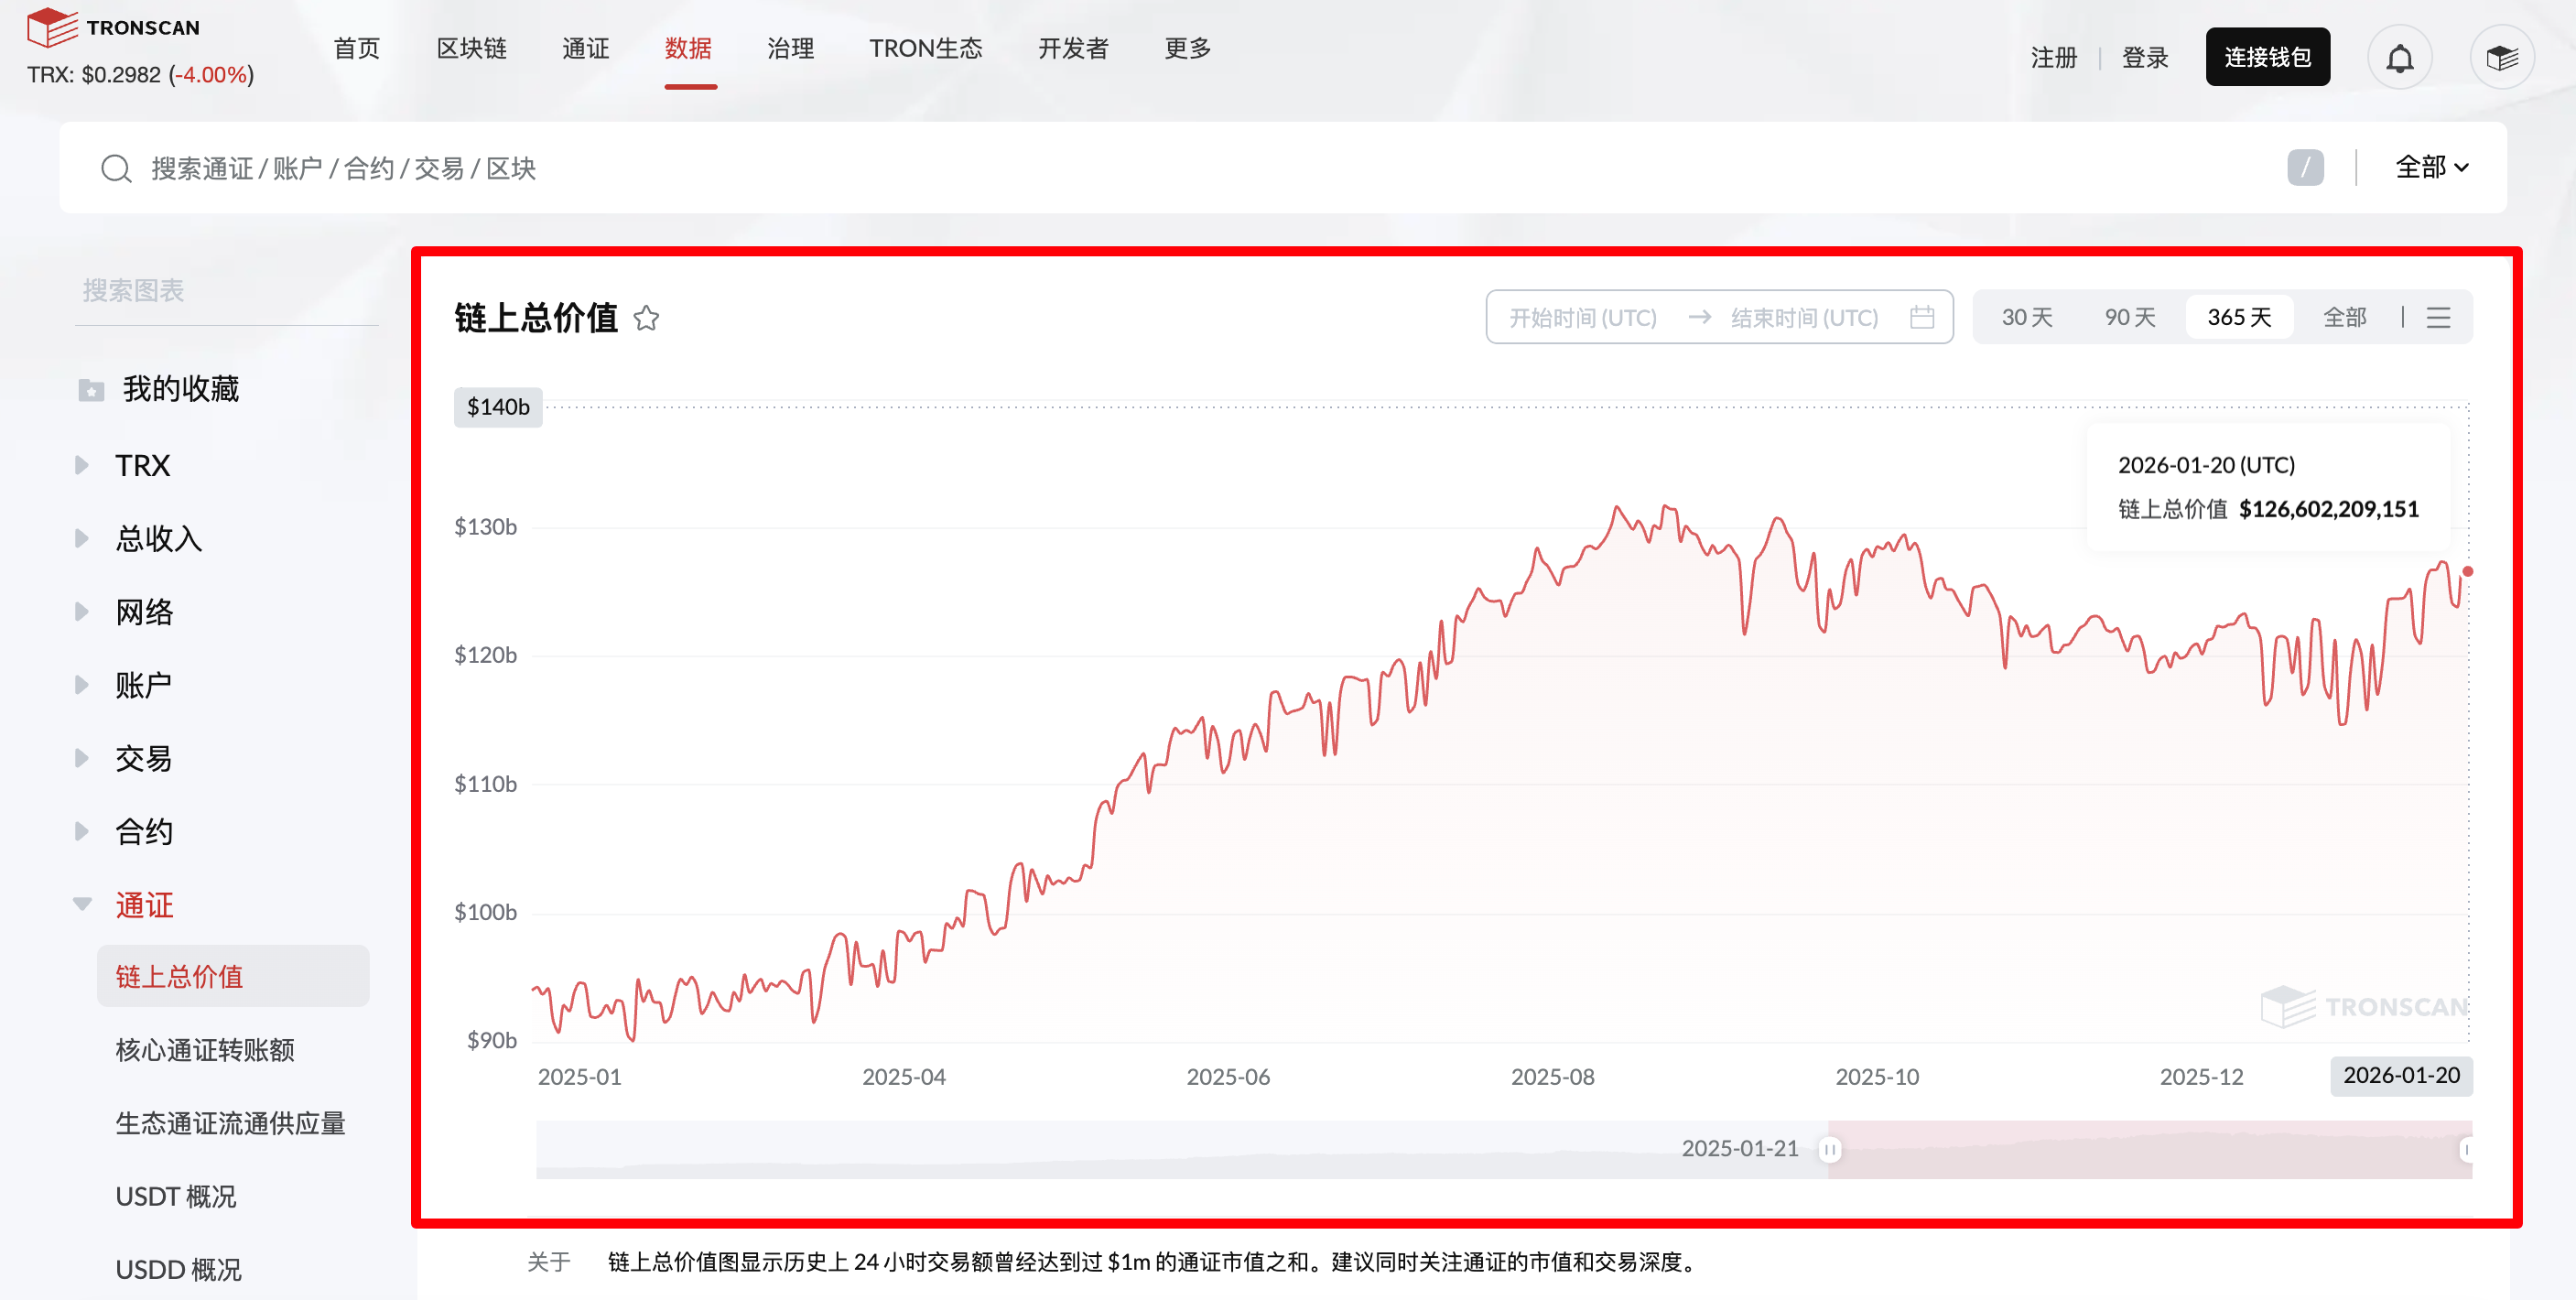Open the TRON生态 nav menu

point(926,48)
